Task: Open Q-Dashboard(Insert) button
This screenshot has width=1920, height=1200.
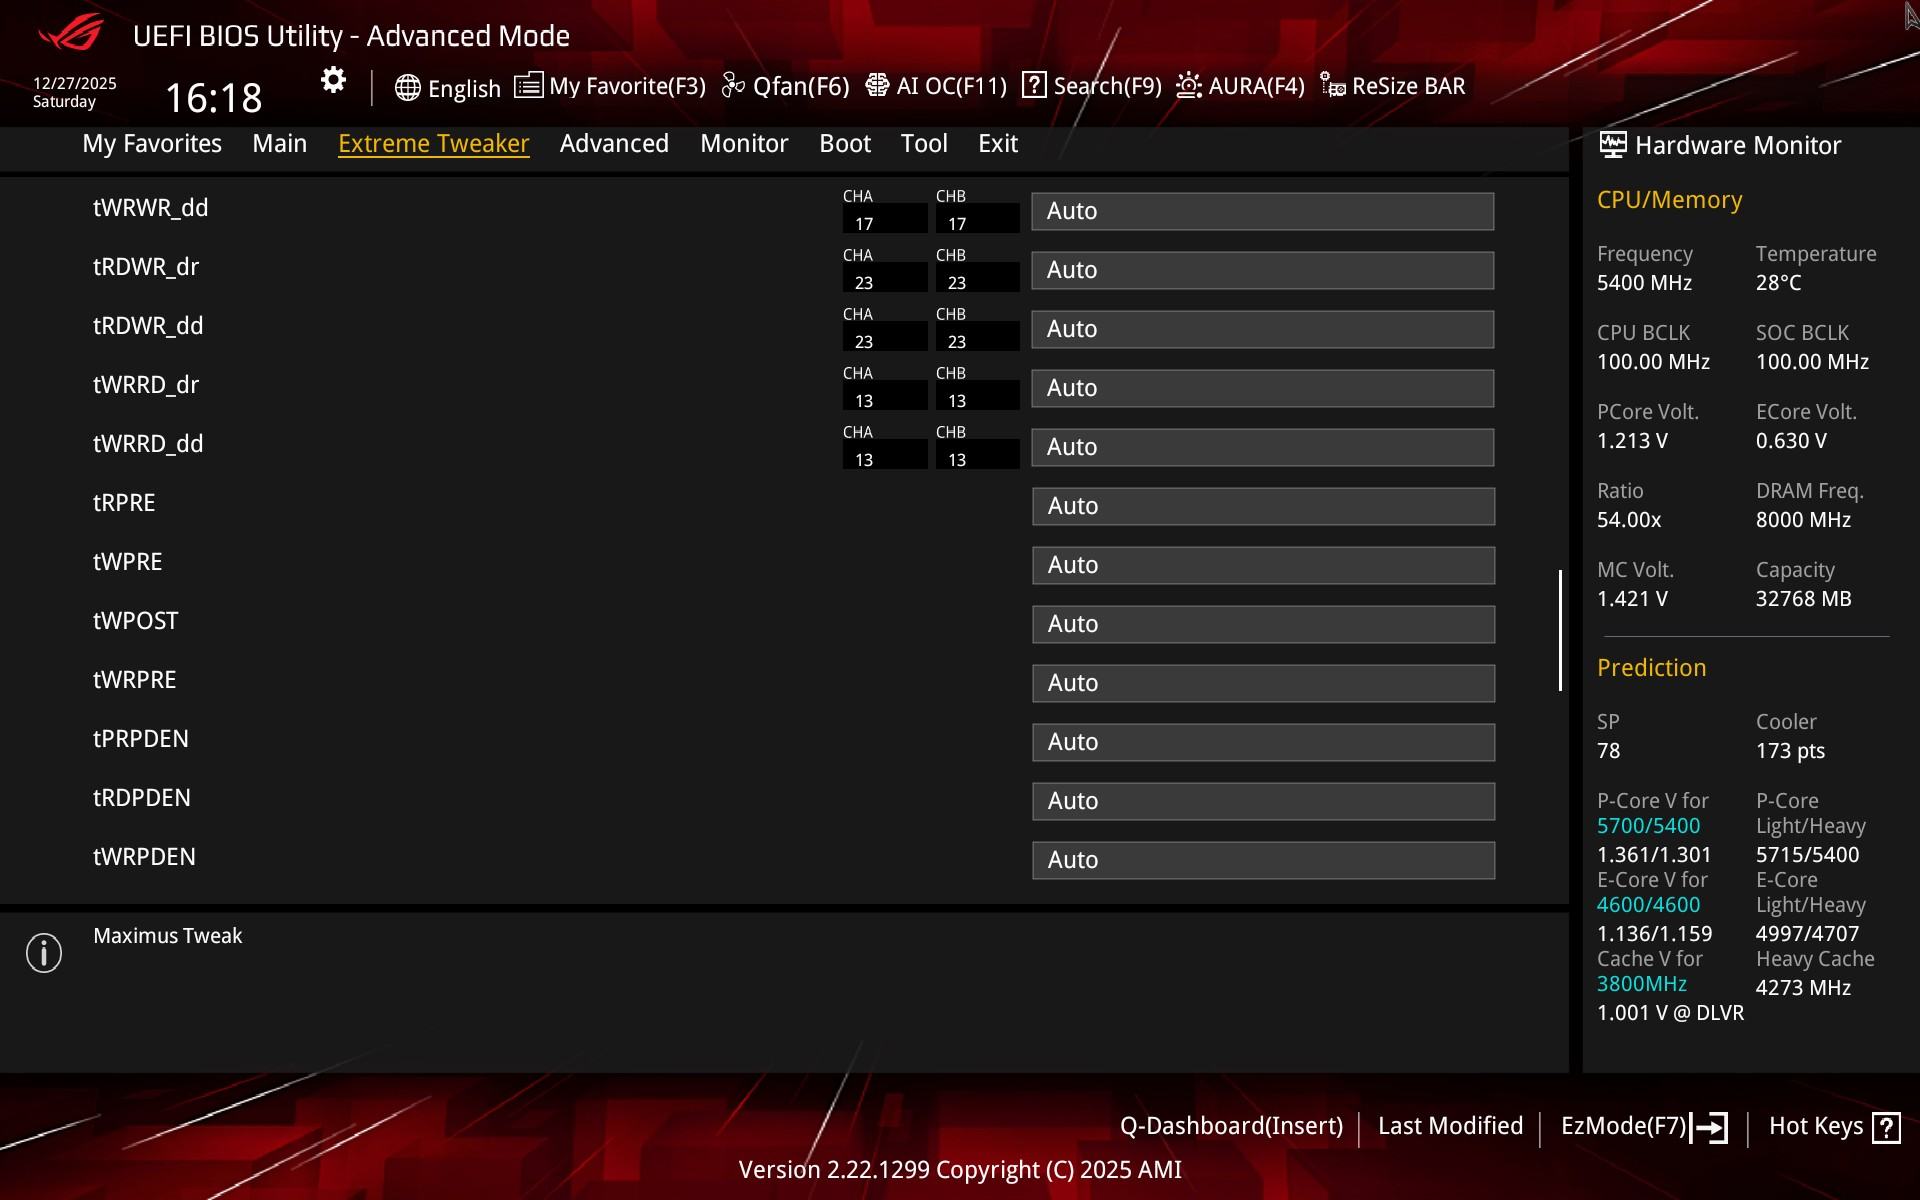Action: pos(1231,1126)
